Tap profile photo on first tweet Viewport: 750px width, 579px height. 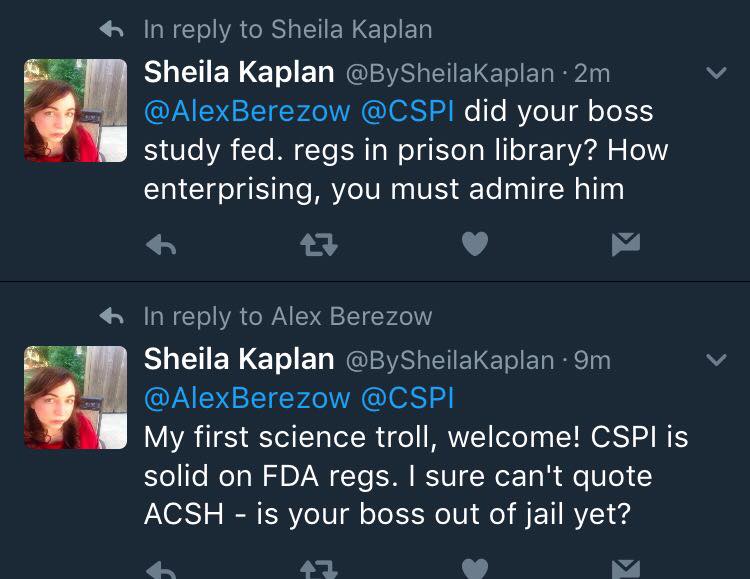(x=76, y=111)
